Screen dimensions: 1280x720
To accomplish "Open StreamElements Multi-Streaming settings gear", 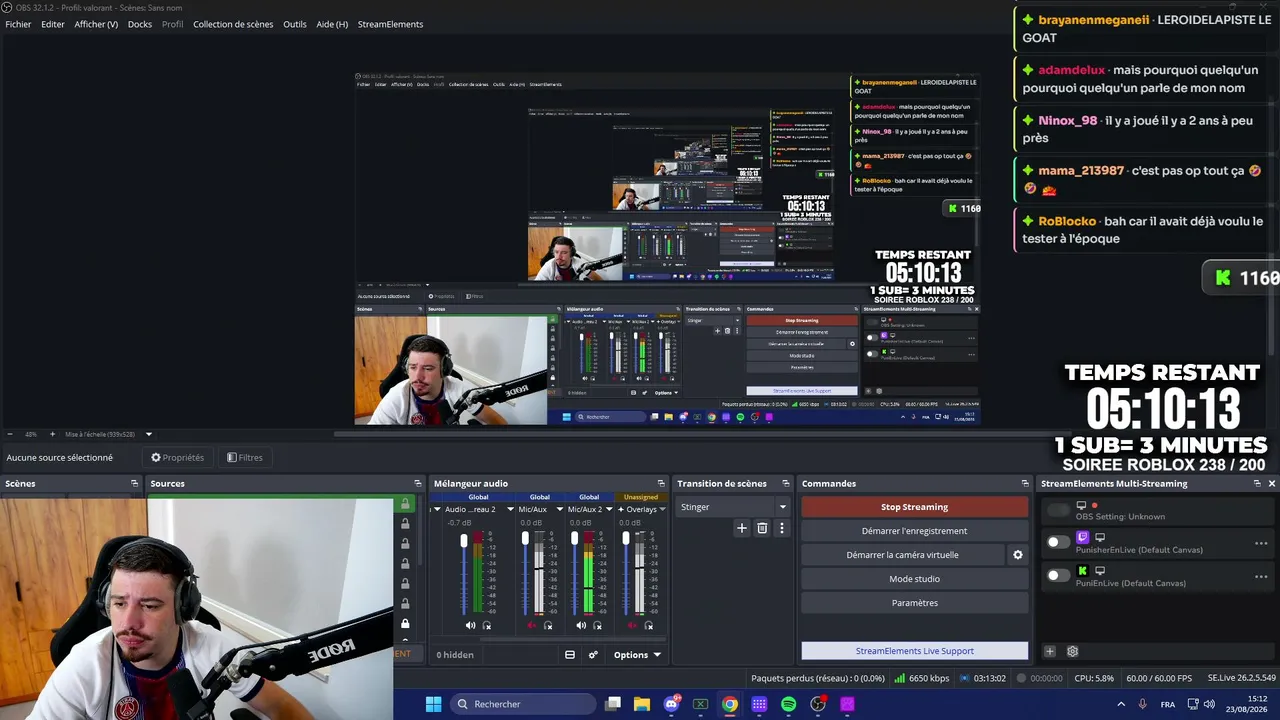I will 1072,651.
